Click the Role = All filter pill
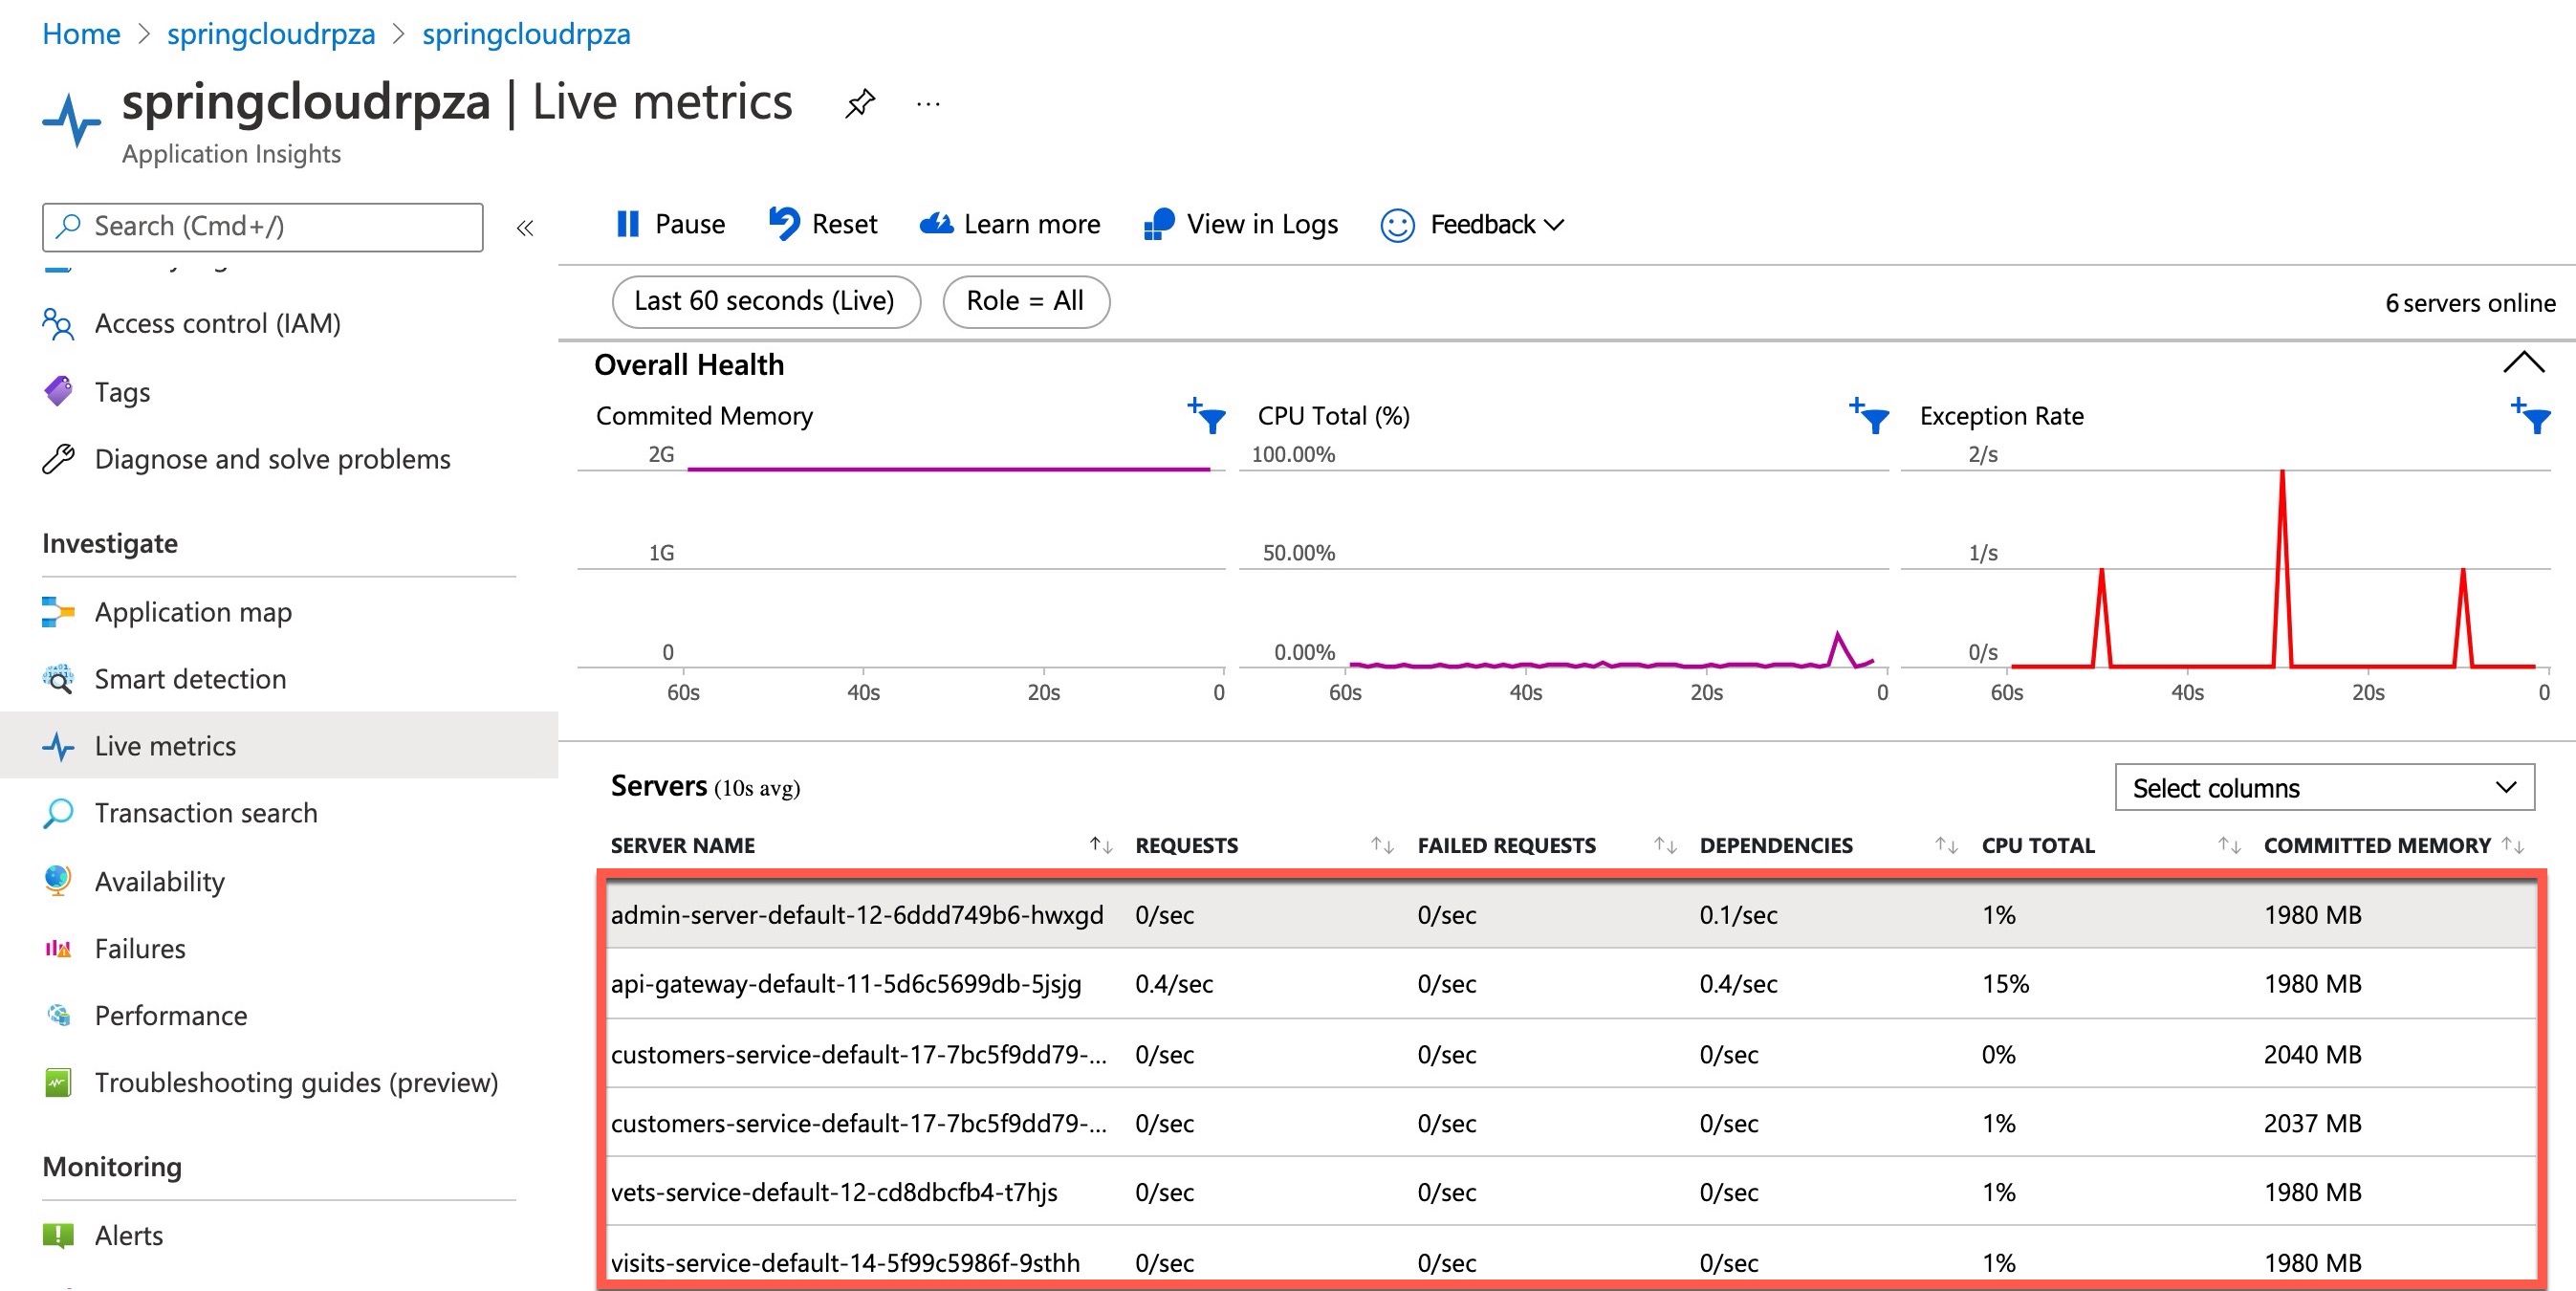The width and height of the screenshot is (2576, 1291). click(1025, 301)
